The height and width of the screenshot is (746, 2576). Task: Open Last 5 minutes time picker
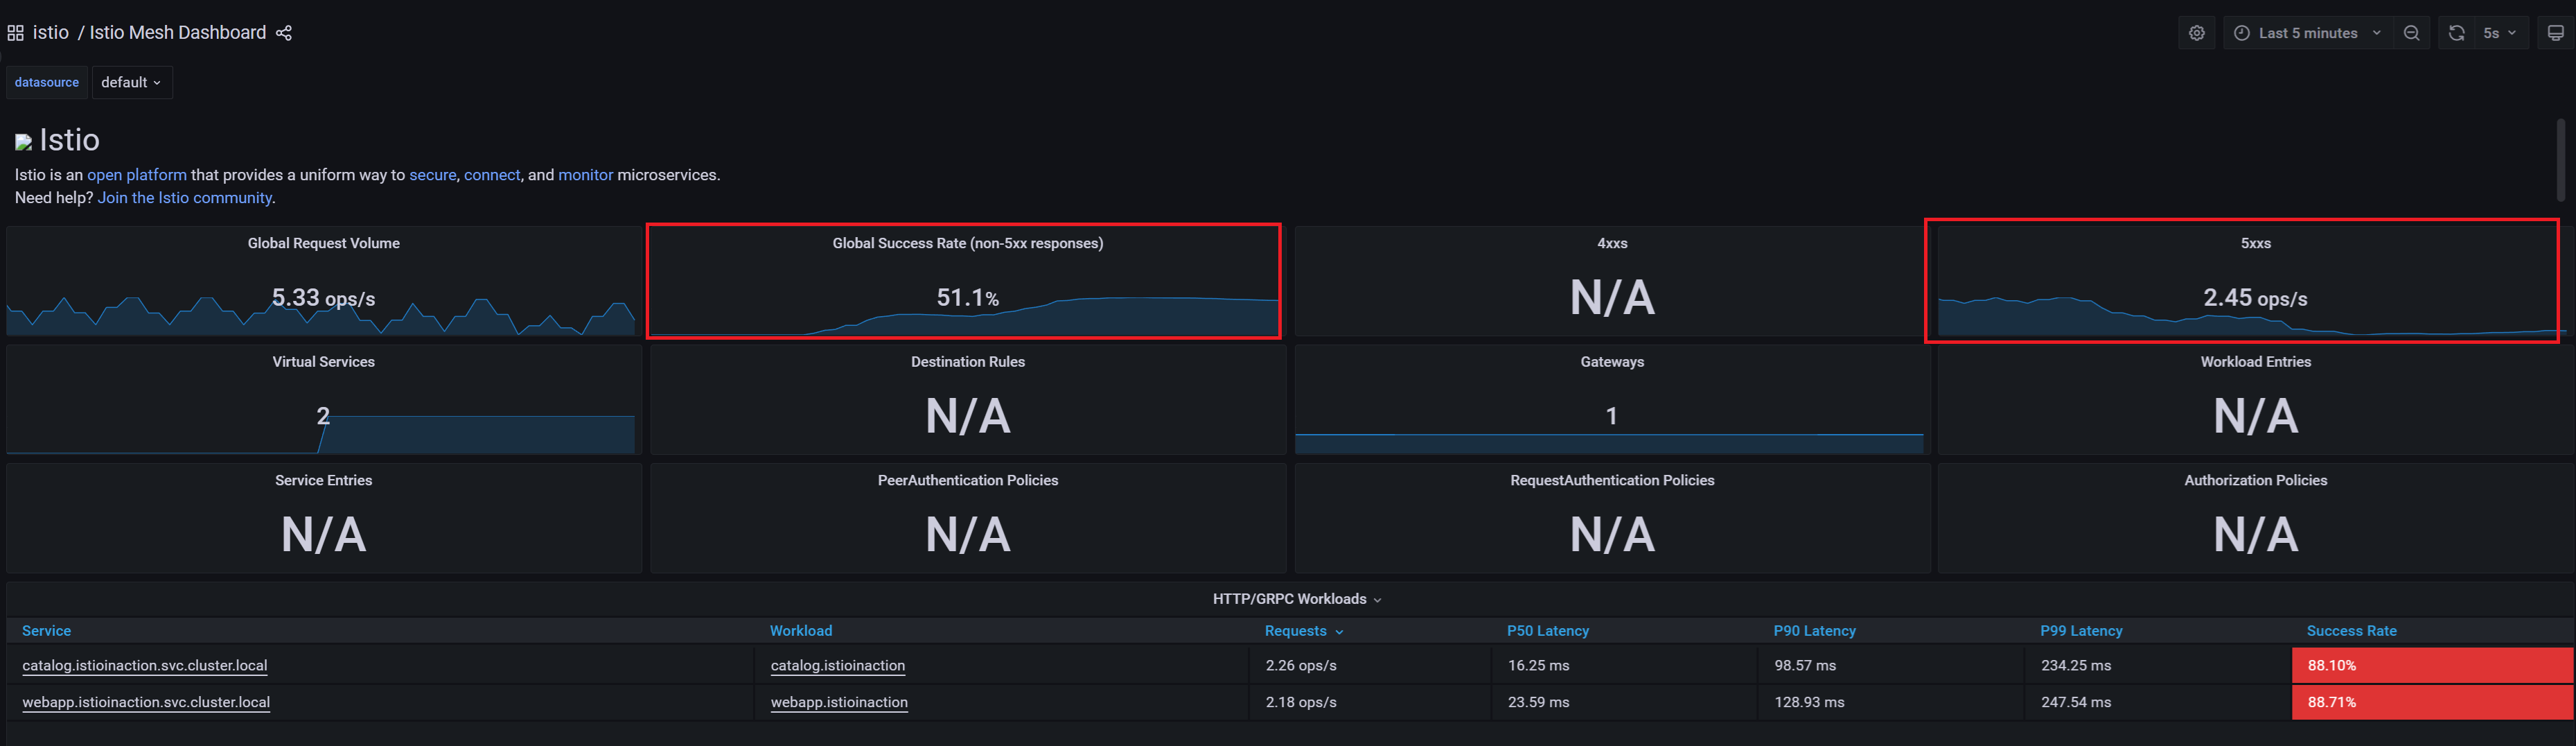pos(2308,33)
